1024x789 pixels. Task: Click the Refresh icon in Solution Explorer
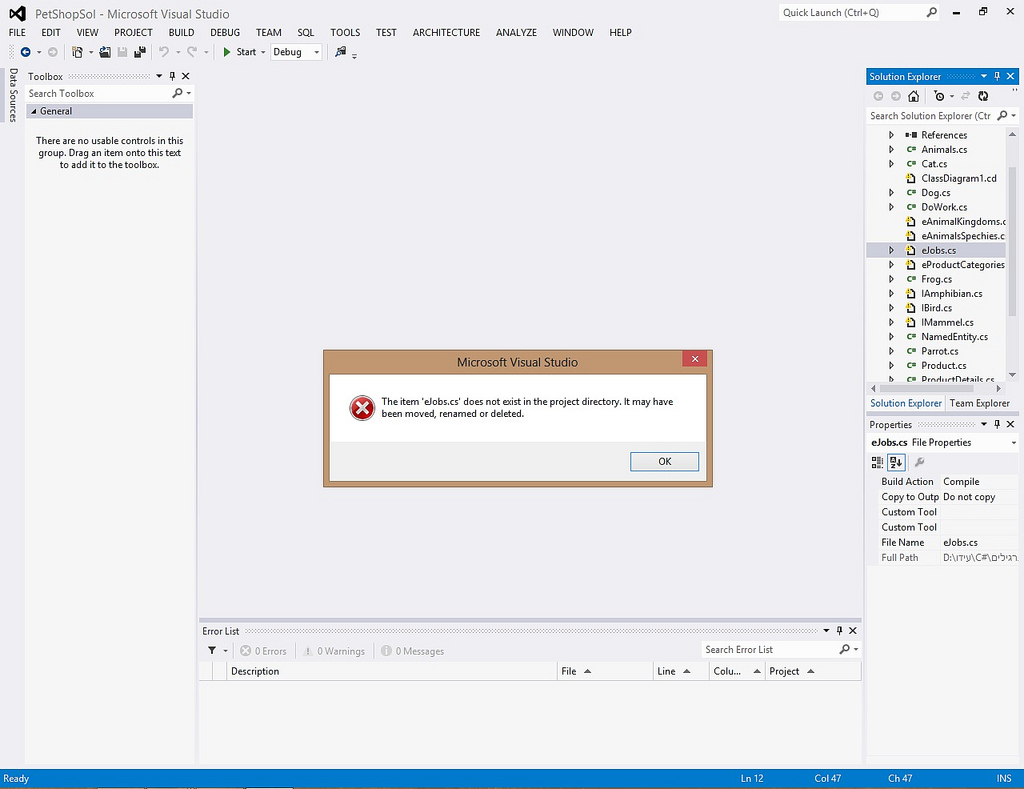984,96
